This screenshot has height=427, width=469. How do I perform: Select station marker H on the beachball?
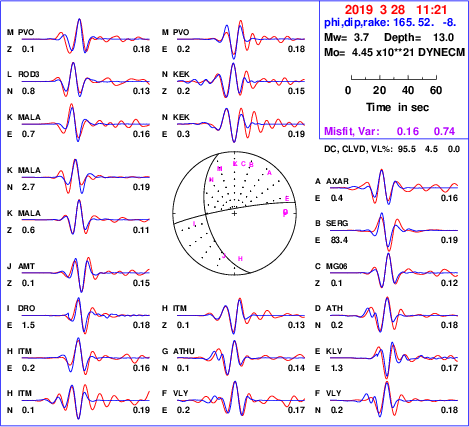click(x=240, y=259)
